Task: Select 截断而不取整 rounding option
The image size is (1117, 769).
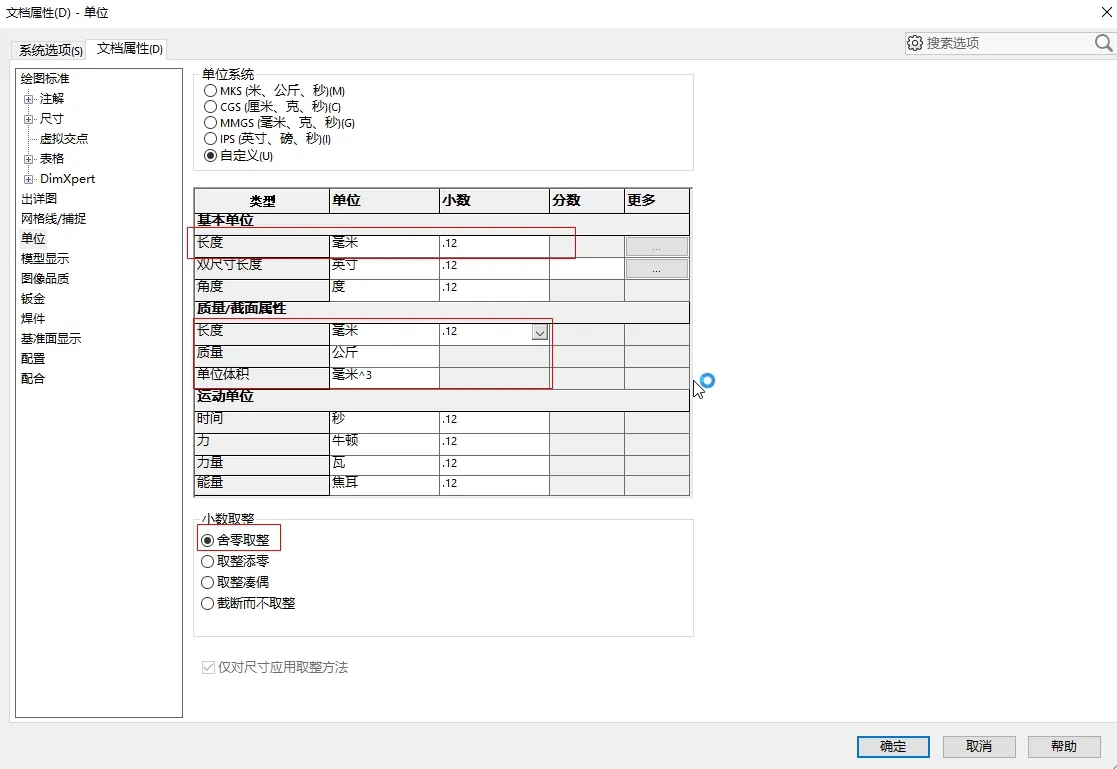Action: [x=207, y=604]
